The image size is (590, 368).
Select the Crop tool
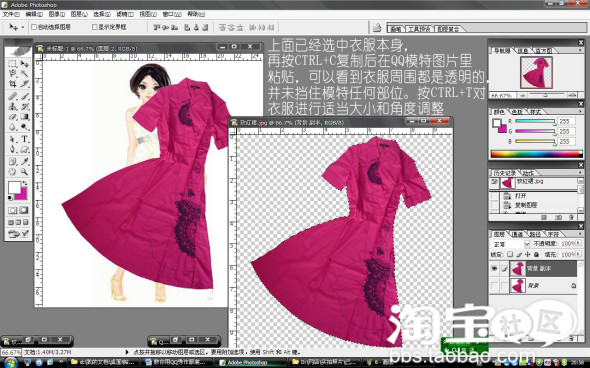click(x=13, y=84)
